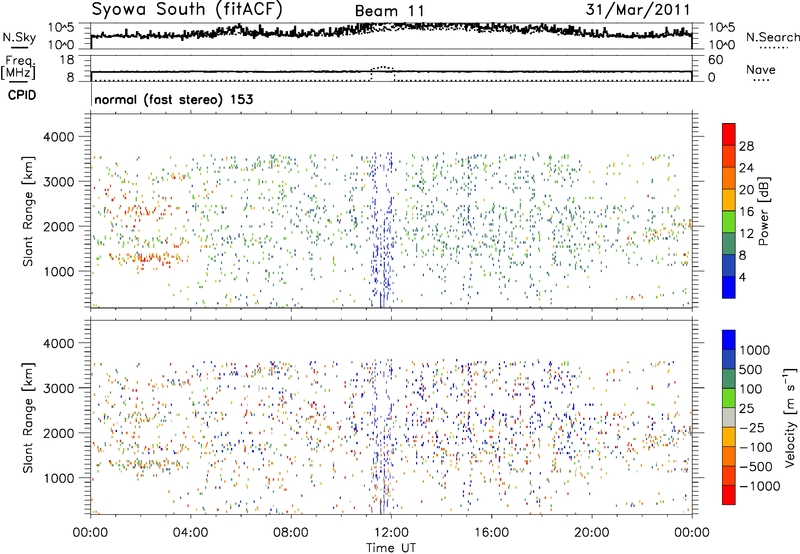Click the '-25' tick on Velocity scale
Image resolution: width=800 pixels, height=554 pixels.
[x=752, y=427]
